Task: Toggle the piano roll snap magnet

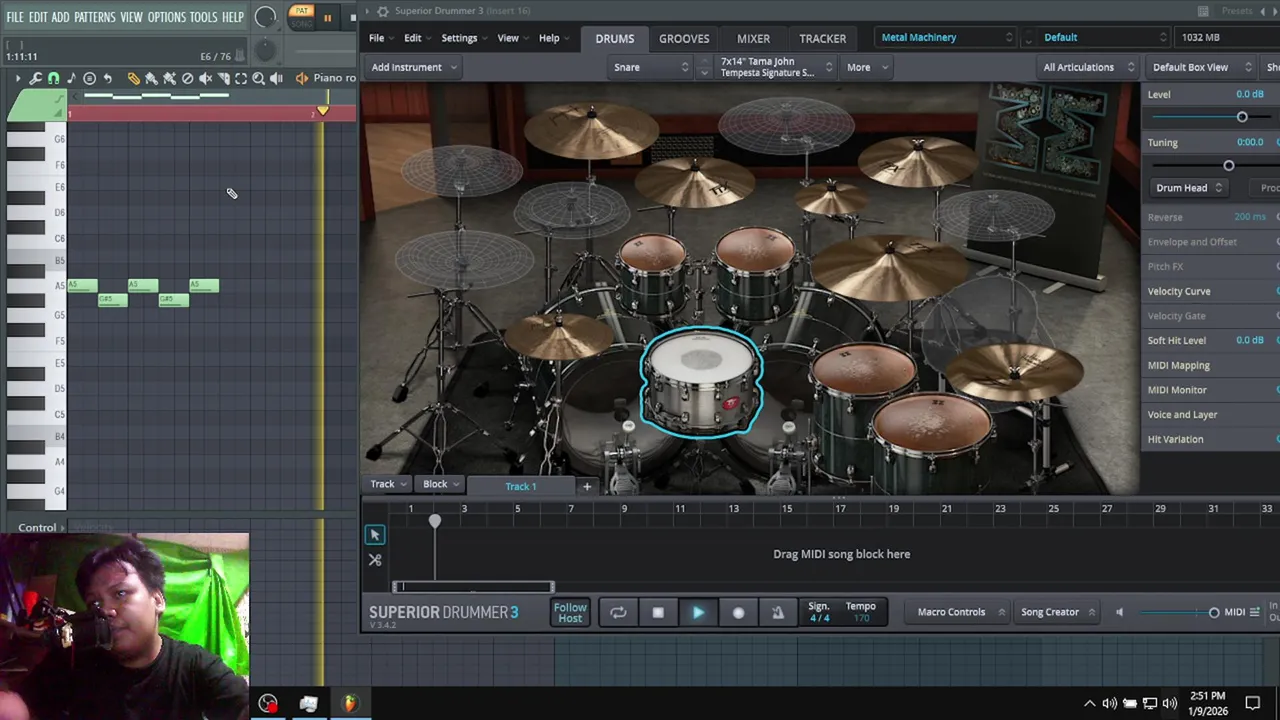Action: [x=54, y=78]
